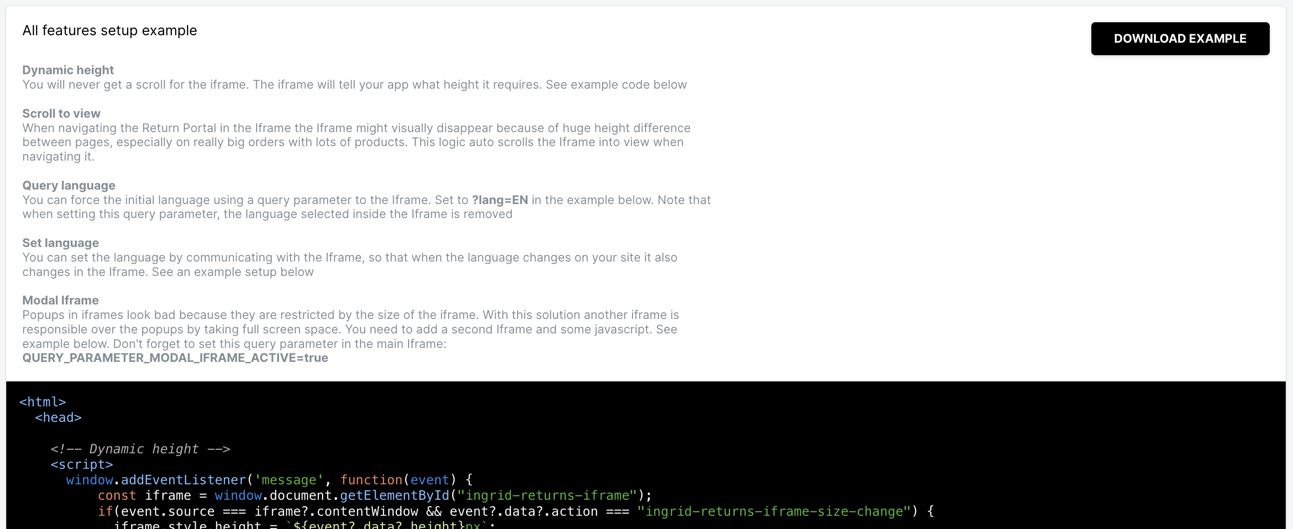Screen dimensions: 1293x529
Task: Select the 'Query language' heading
Action: [x=69, y=186]
